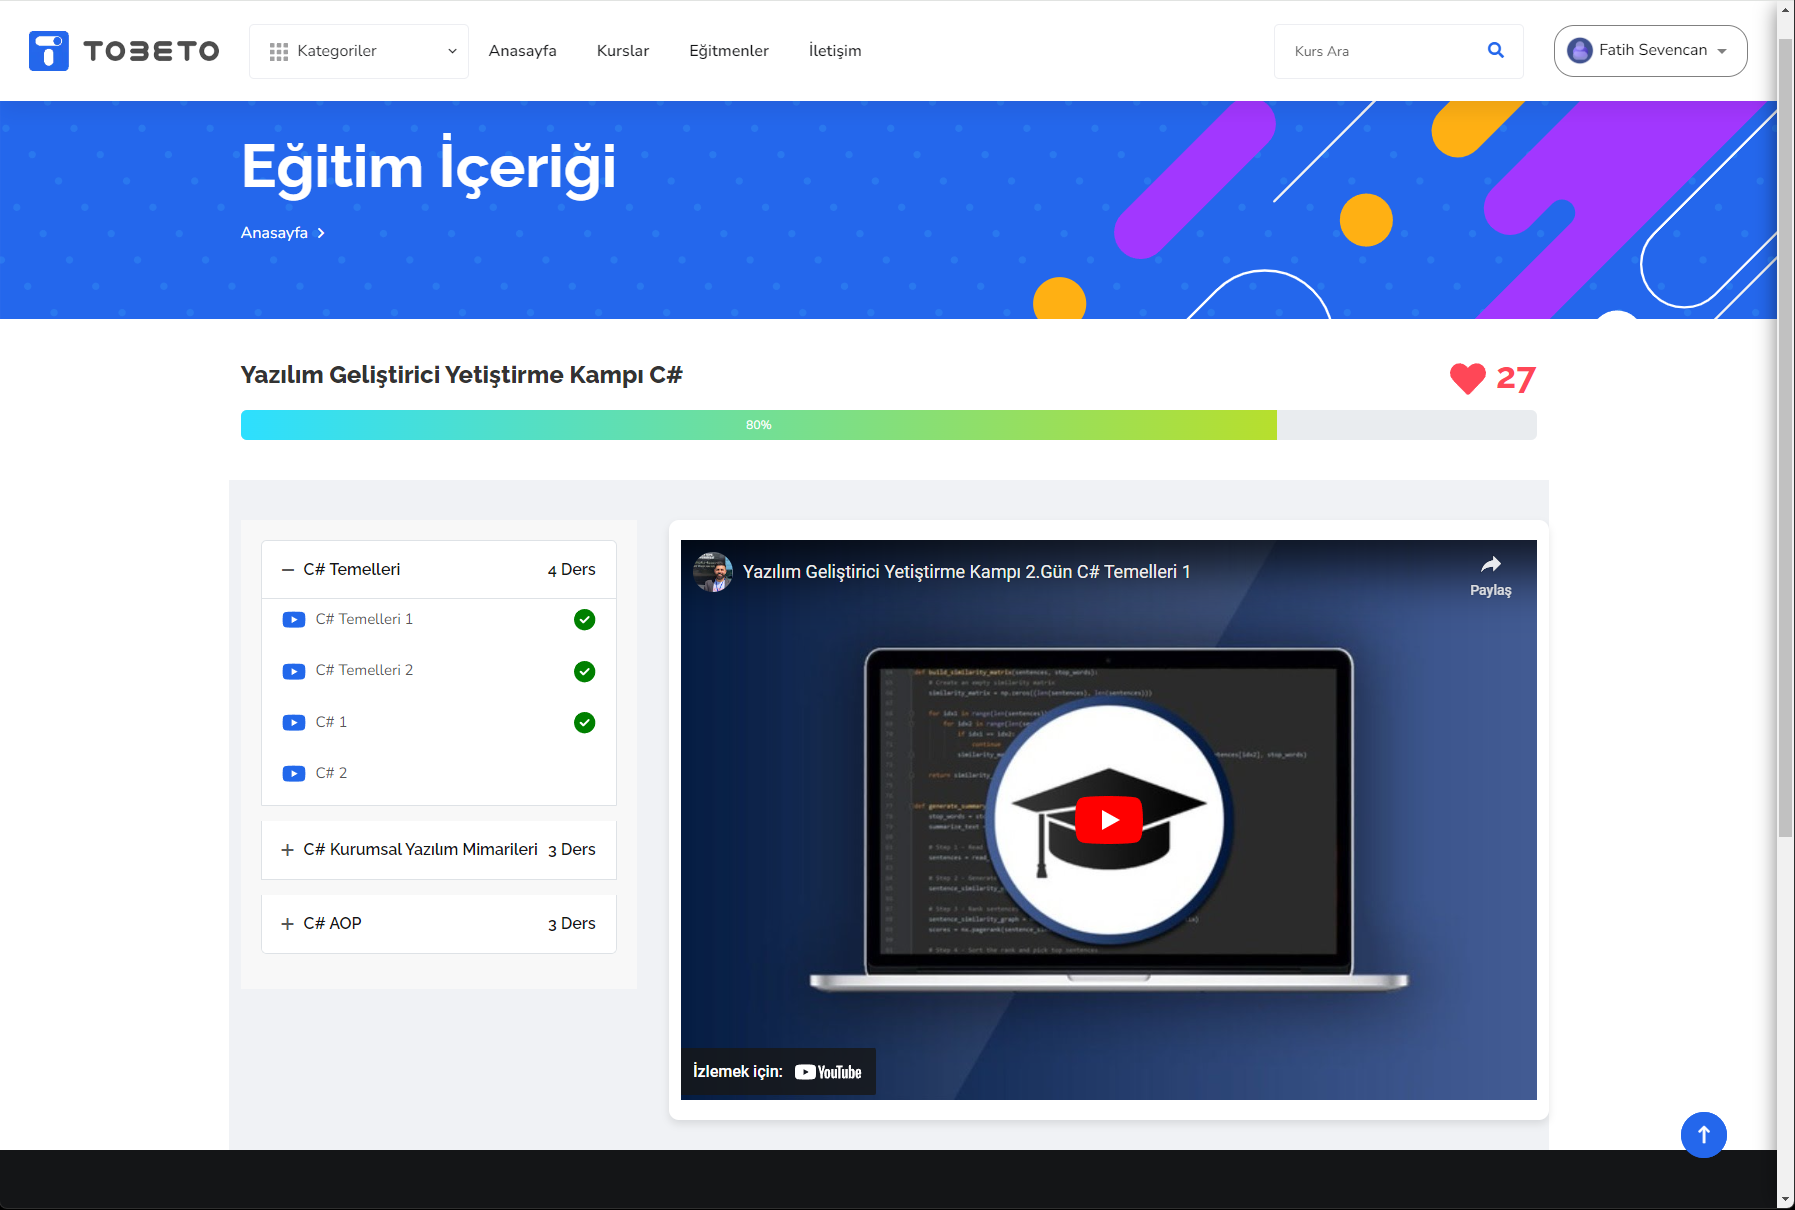Switch to the Kurslar menu item
Screen dimensions: 1795x1210
[622, 50]
